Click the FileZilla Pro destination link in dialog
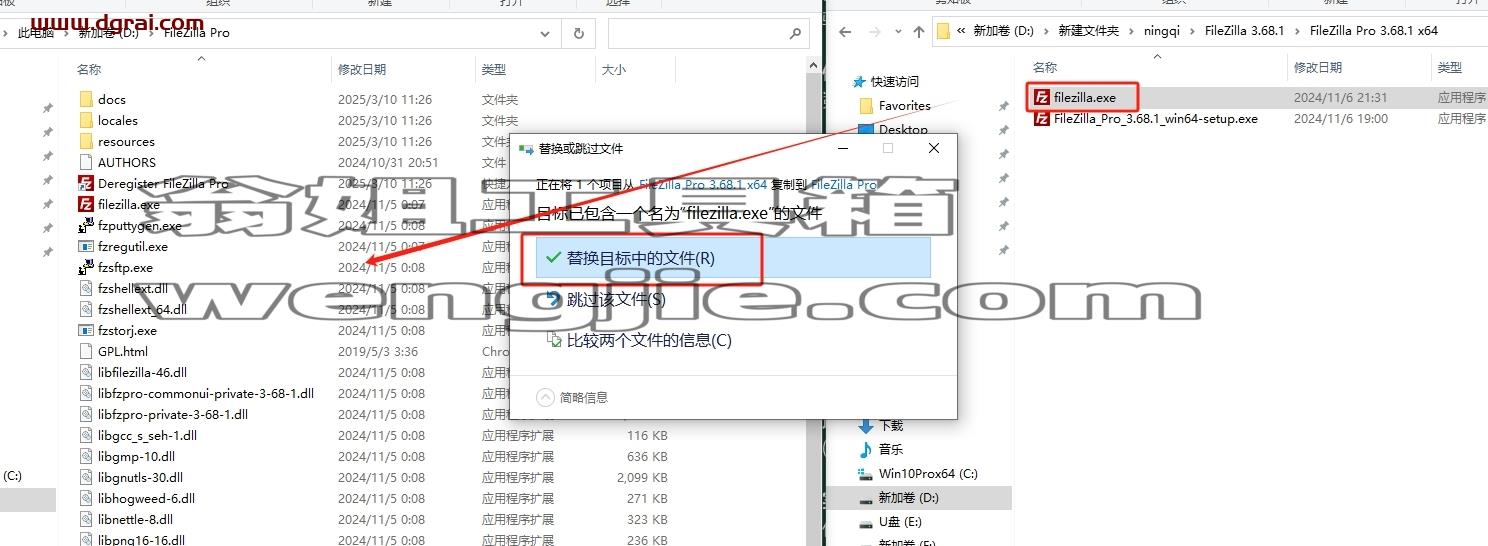The width and height of the screenshot is (1488, 546). (843, 185)
